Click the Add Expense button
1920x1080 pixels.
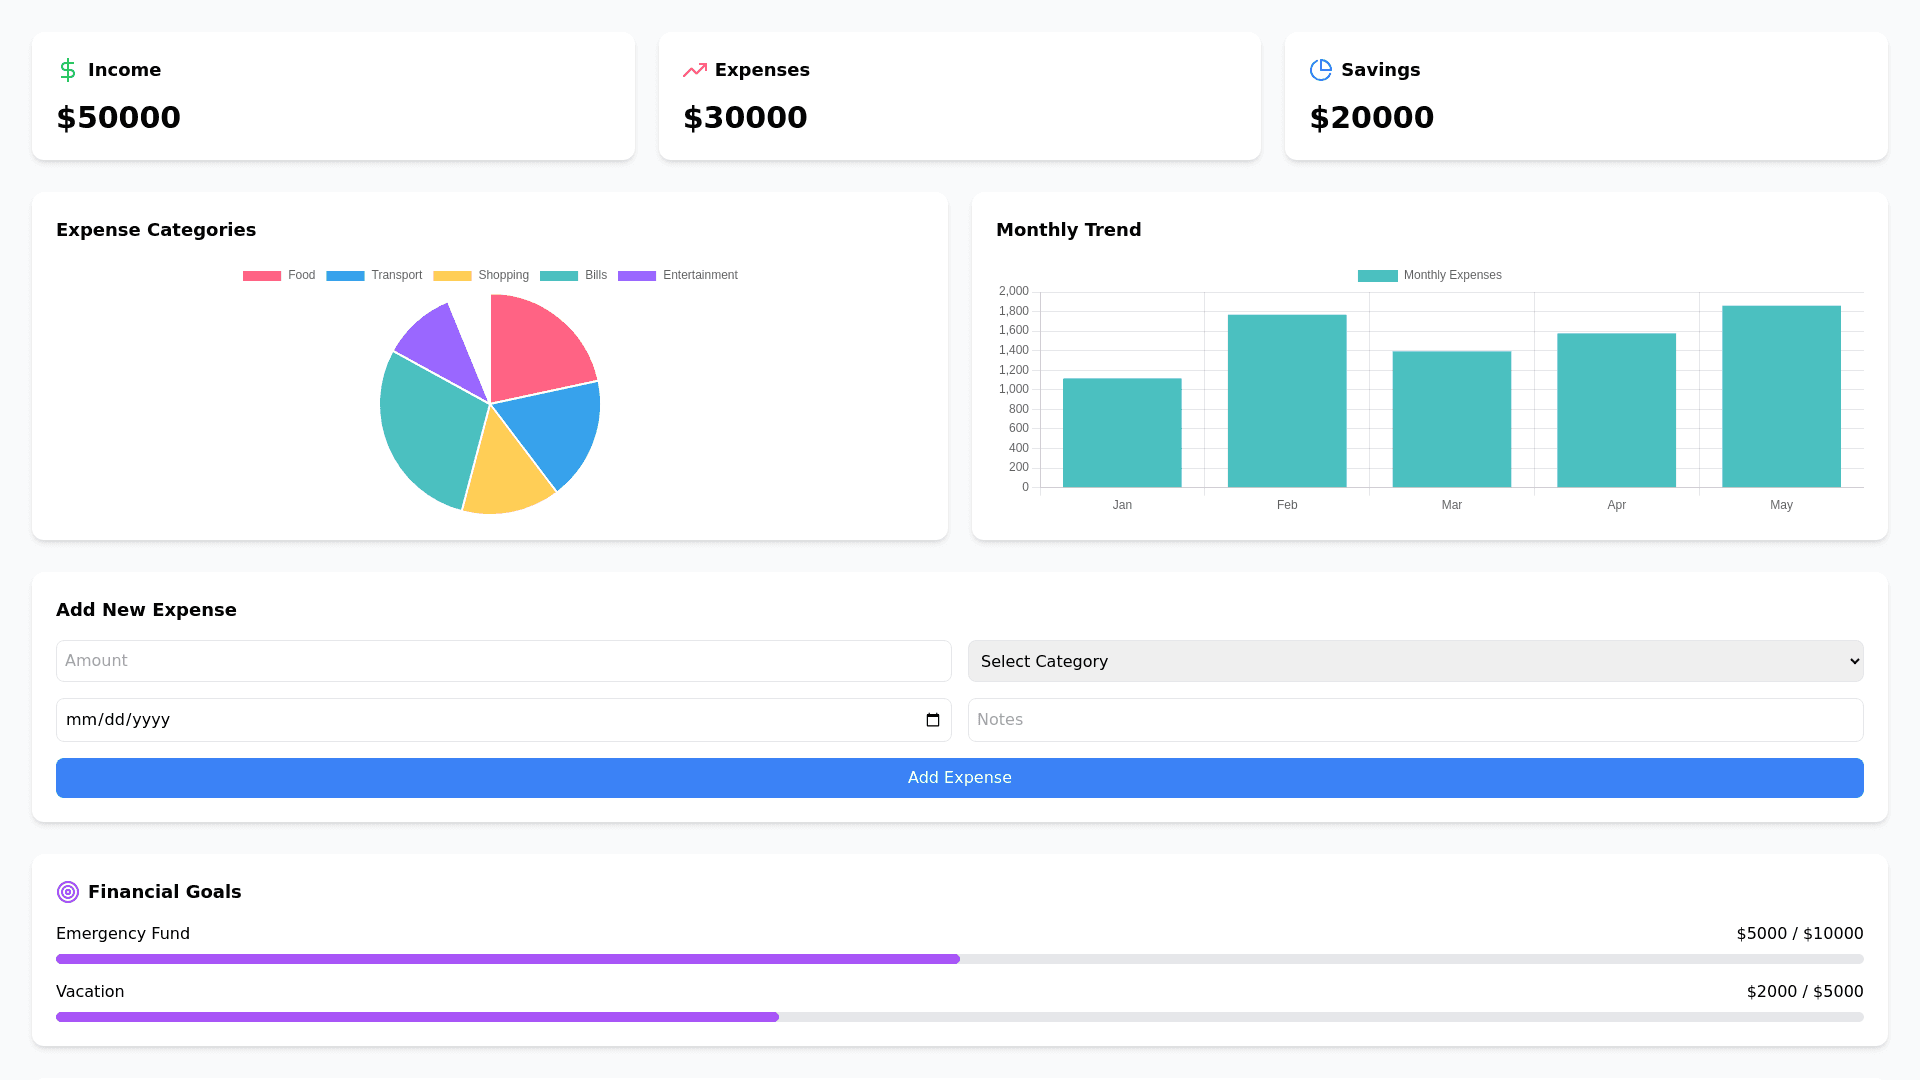click(959, 778)
